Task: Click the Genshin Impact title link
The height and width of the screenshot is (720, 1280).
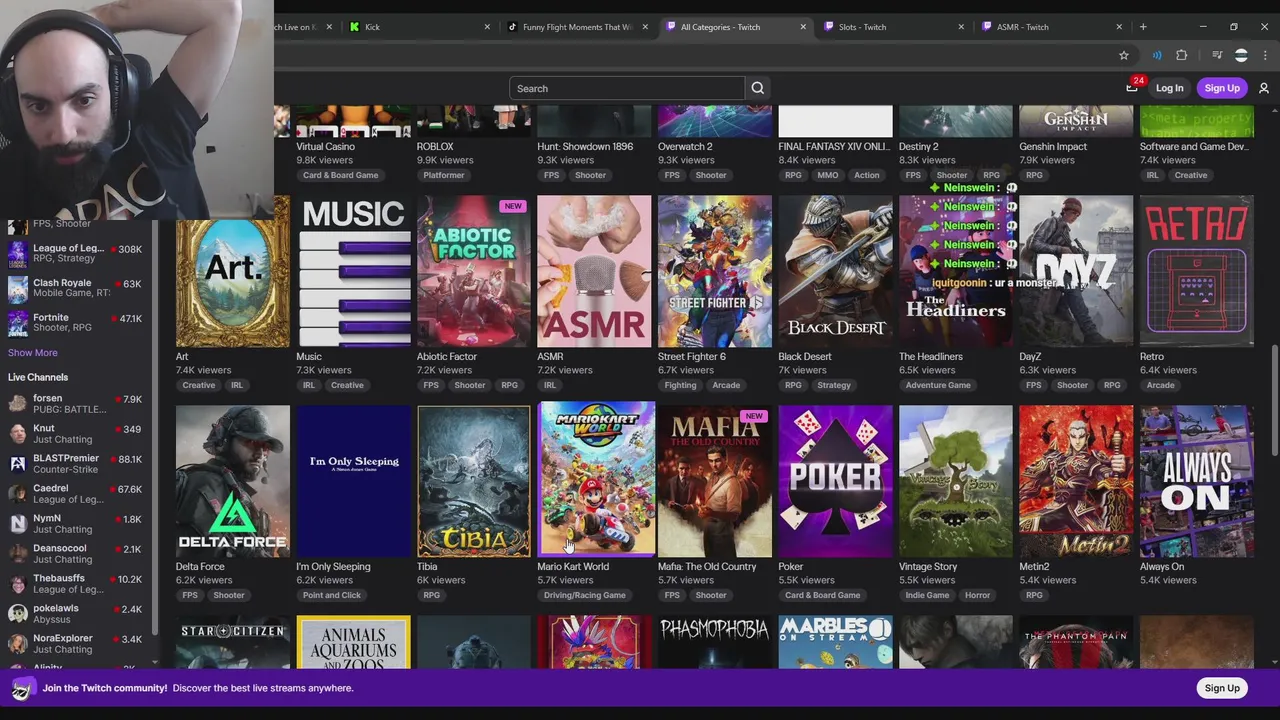Action: [x=1053, y=146]
